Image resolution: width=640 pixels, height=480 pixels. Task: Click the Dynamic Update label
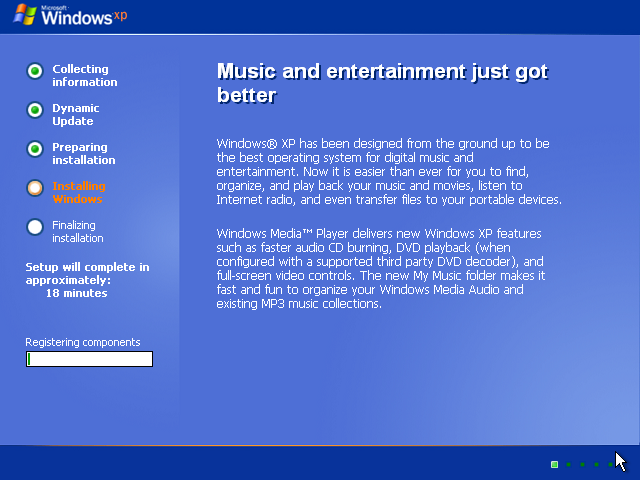pyautogui.click(x=76, y=115)
